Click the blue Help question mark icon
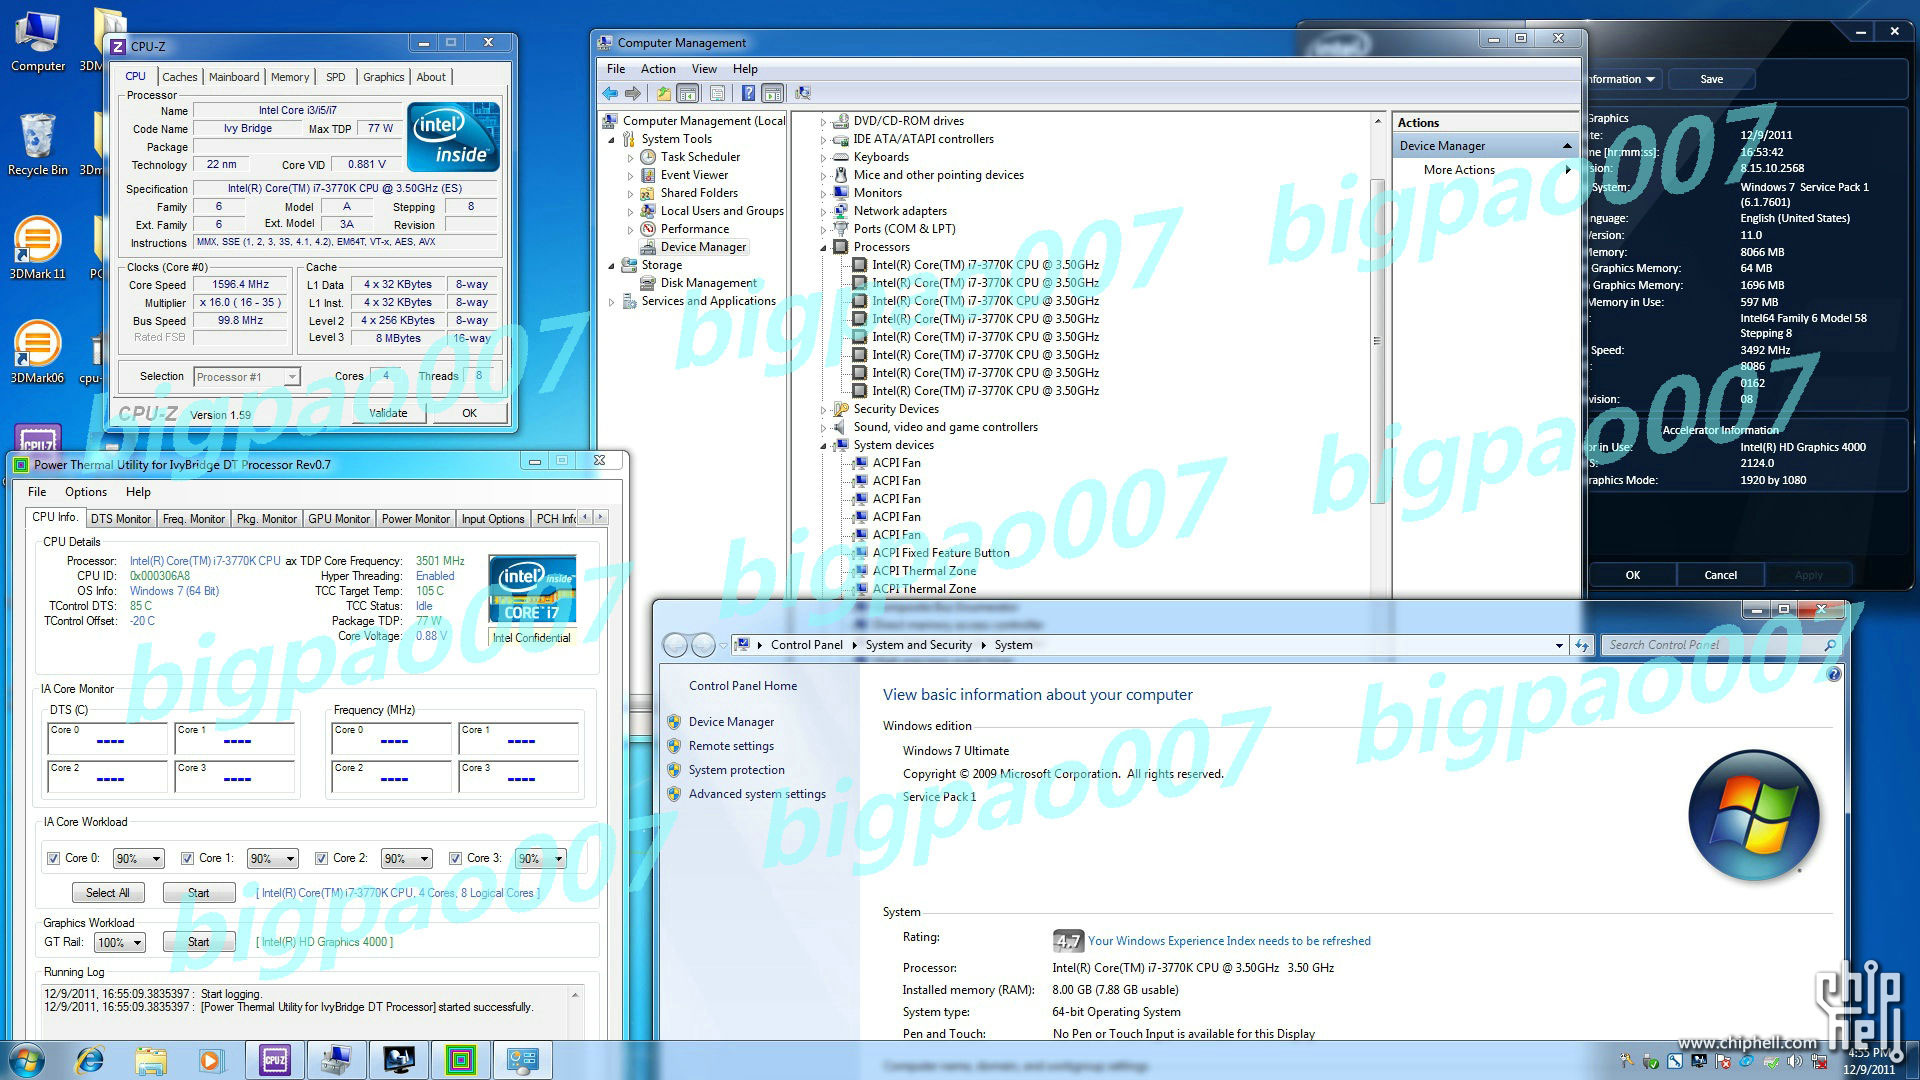 point(748,93)
